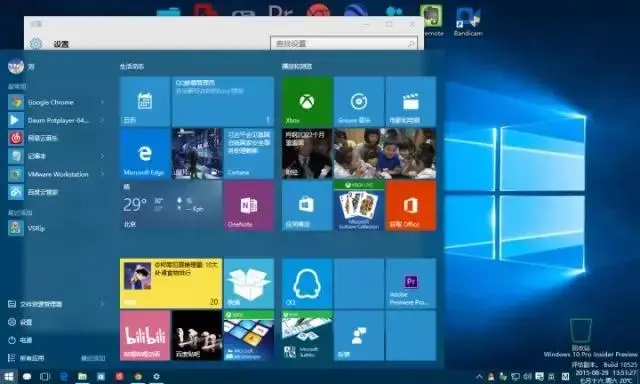Open the open-box app tile

pyautogui.click(x=249, y=283)
